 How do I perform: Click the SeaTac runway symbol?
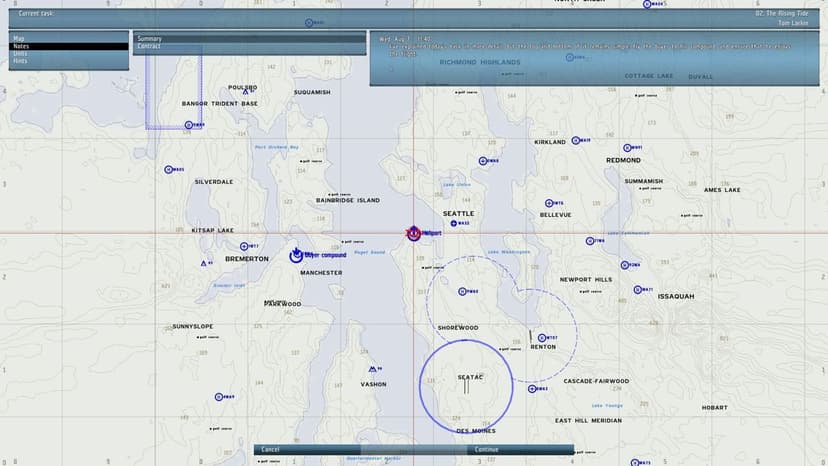(x=466, y=387)
